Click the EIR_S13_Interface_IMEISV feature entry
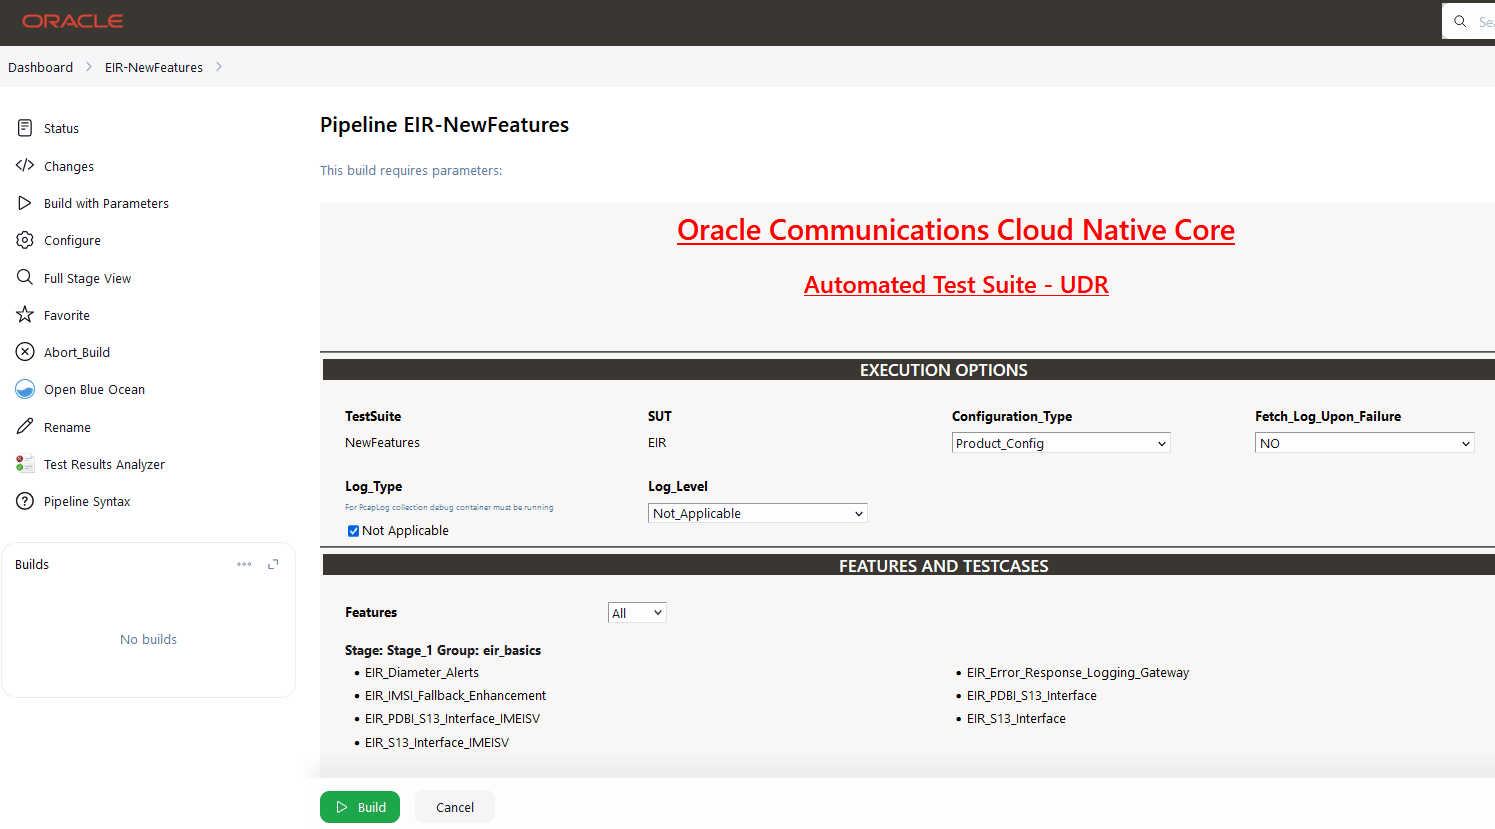Viewport: 1495px width, 829px height. point(437,743)
